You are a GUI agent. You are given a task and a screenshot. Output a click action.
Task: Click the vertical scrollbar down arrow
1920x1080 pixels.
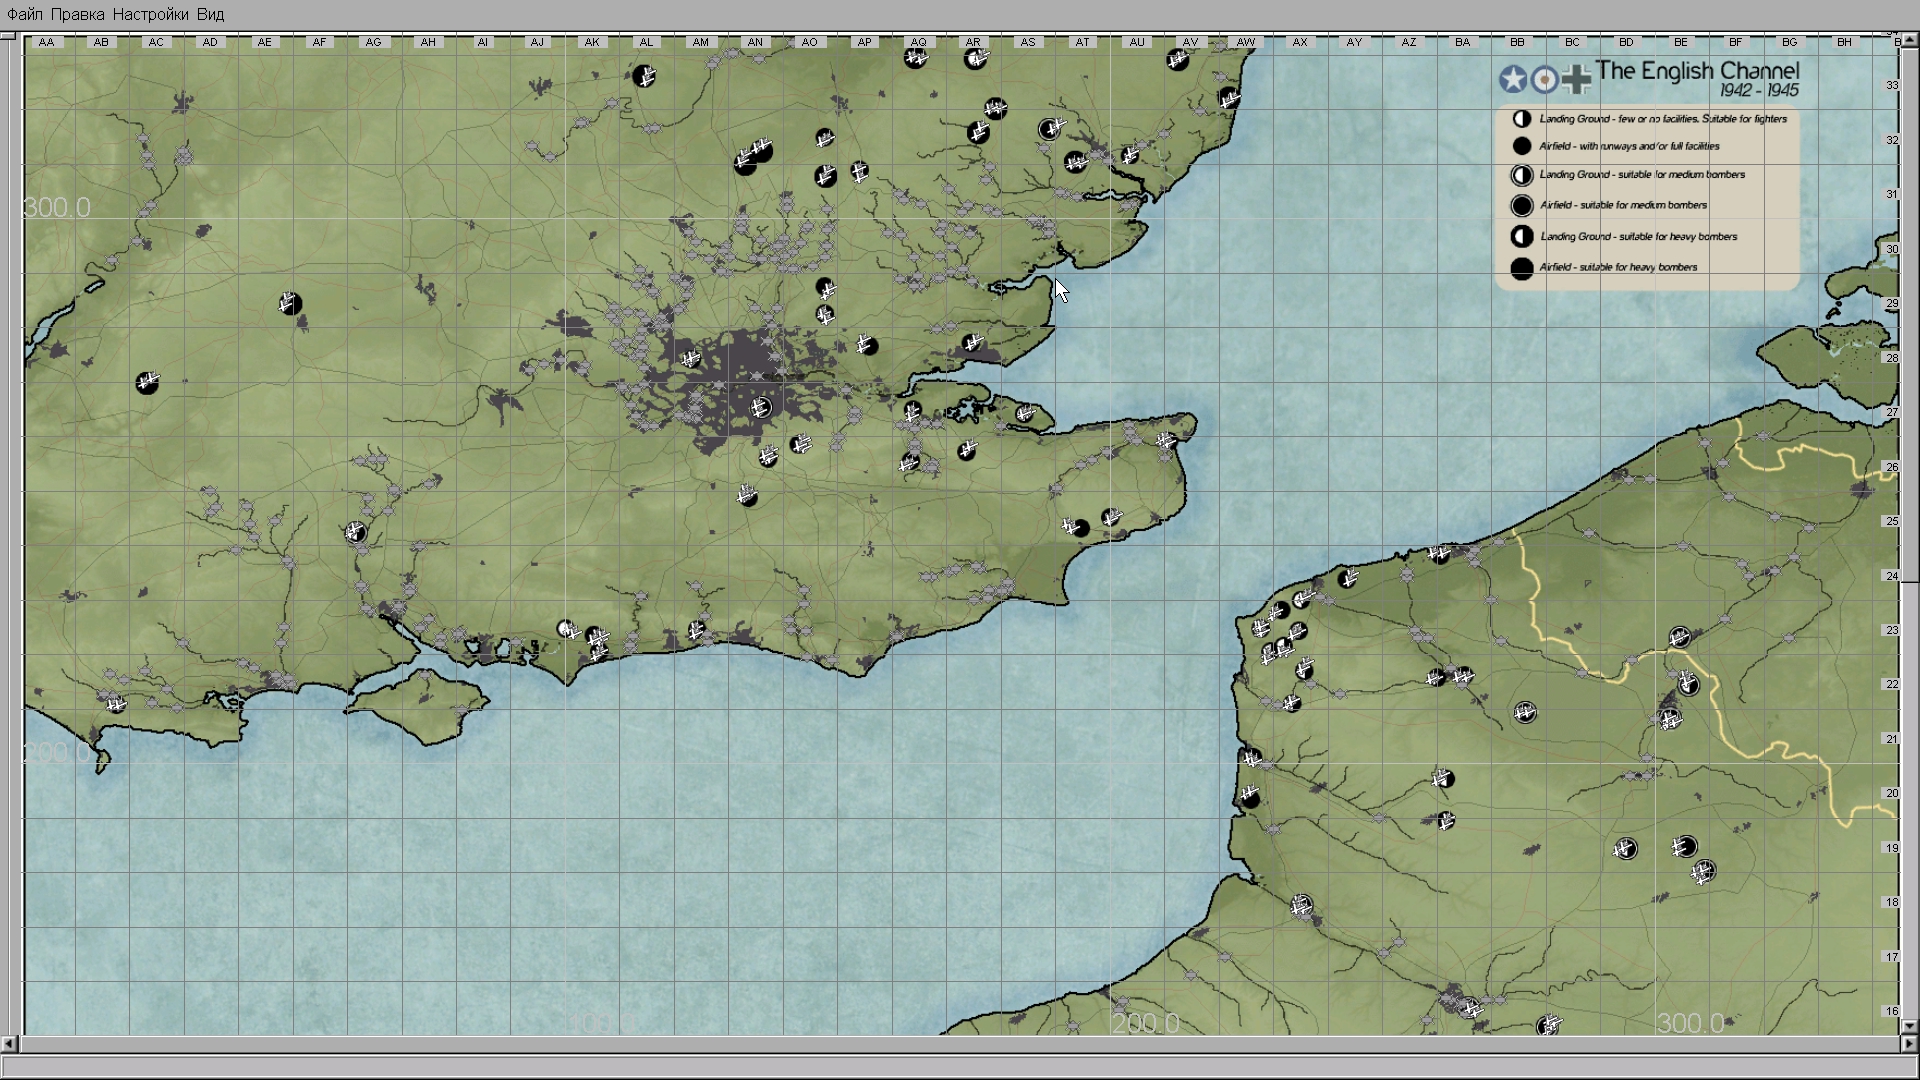click(x=1909, y=1026)
